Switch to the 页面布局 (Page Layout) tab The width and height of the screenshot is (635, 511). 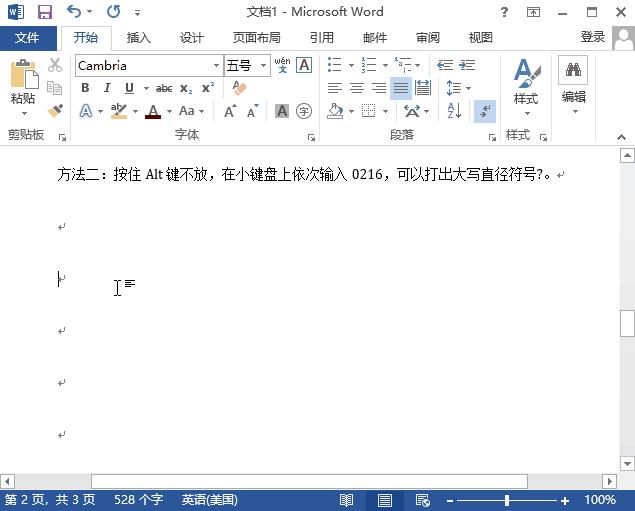[256, 38]
